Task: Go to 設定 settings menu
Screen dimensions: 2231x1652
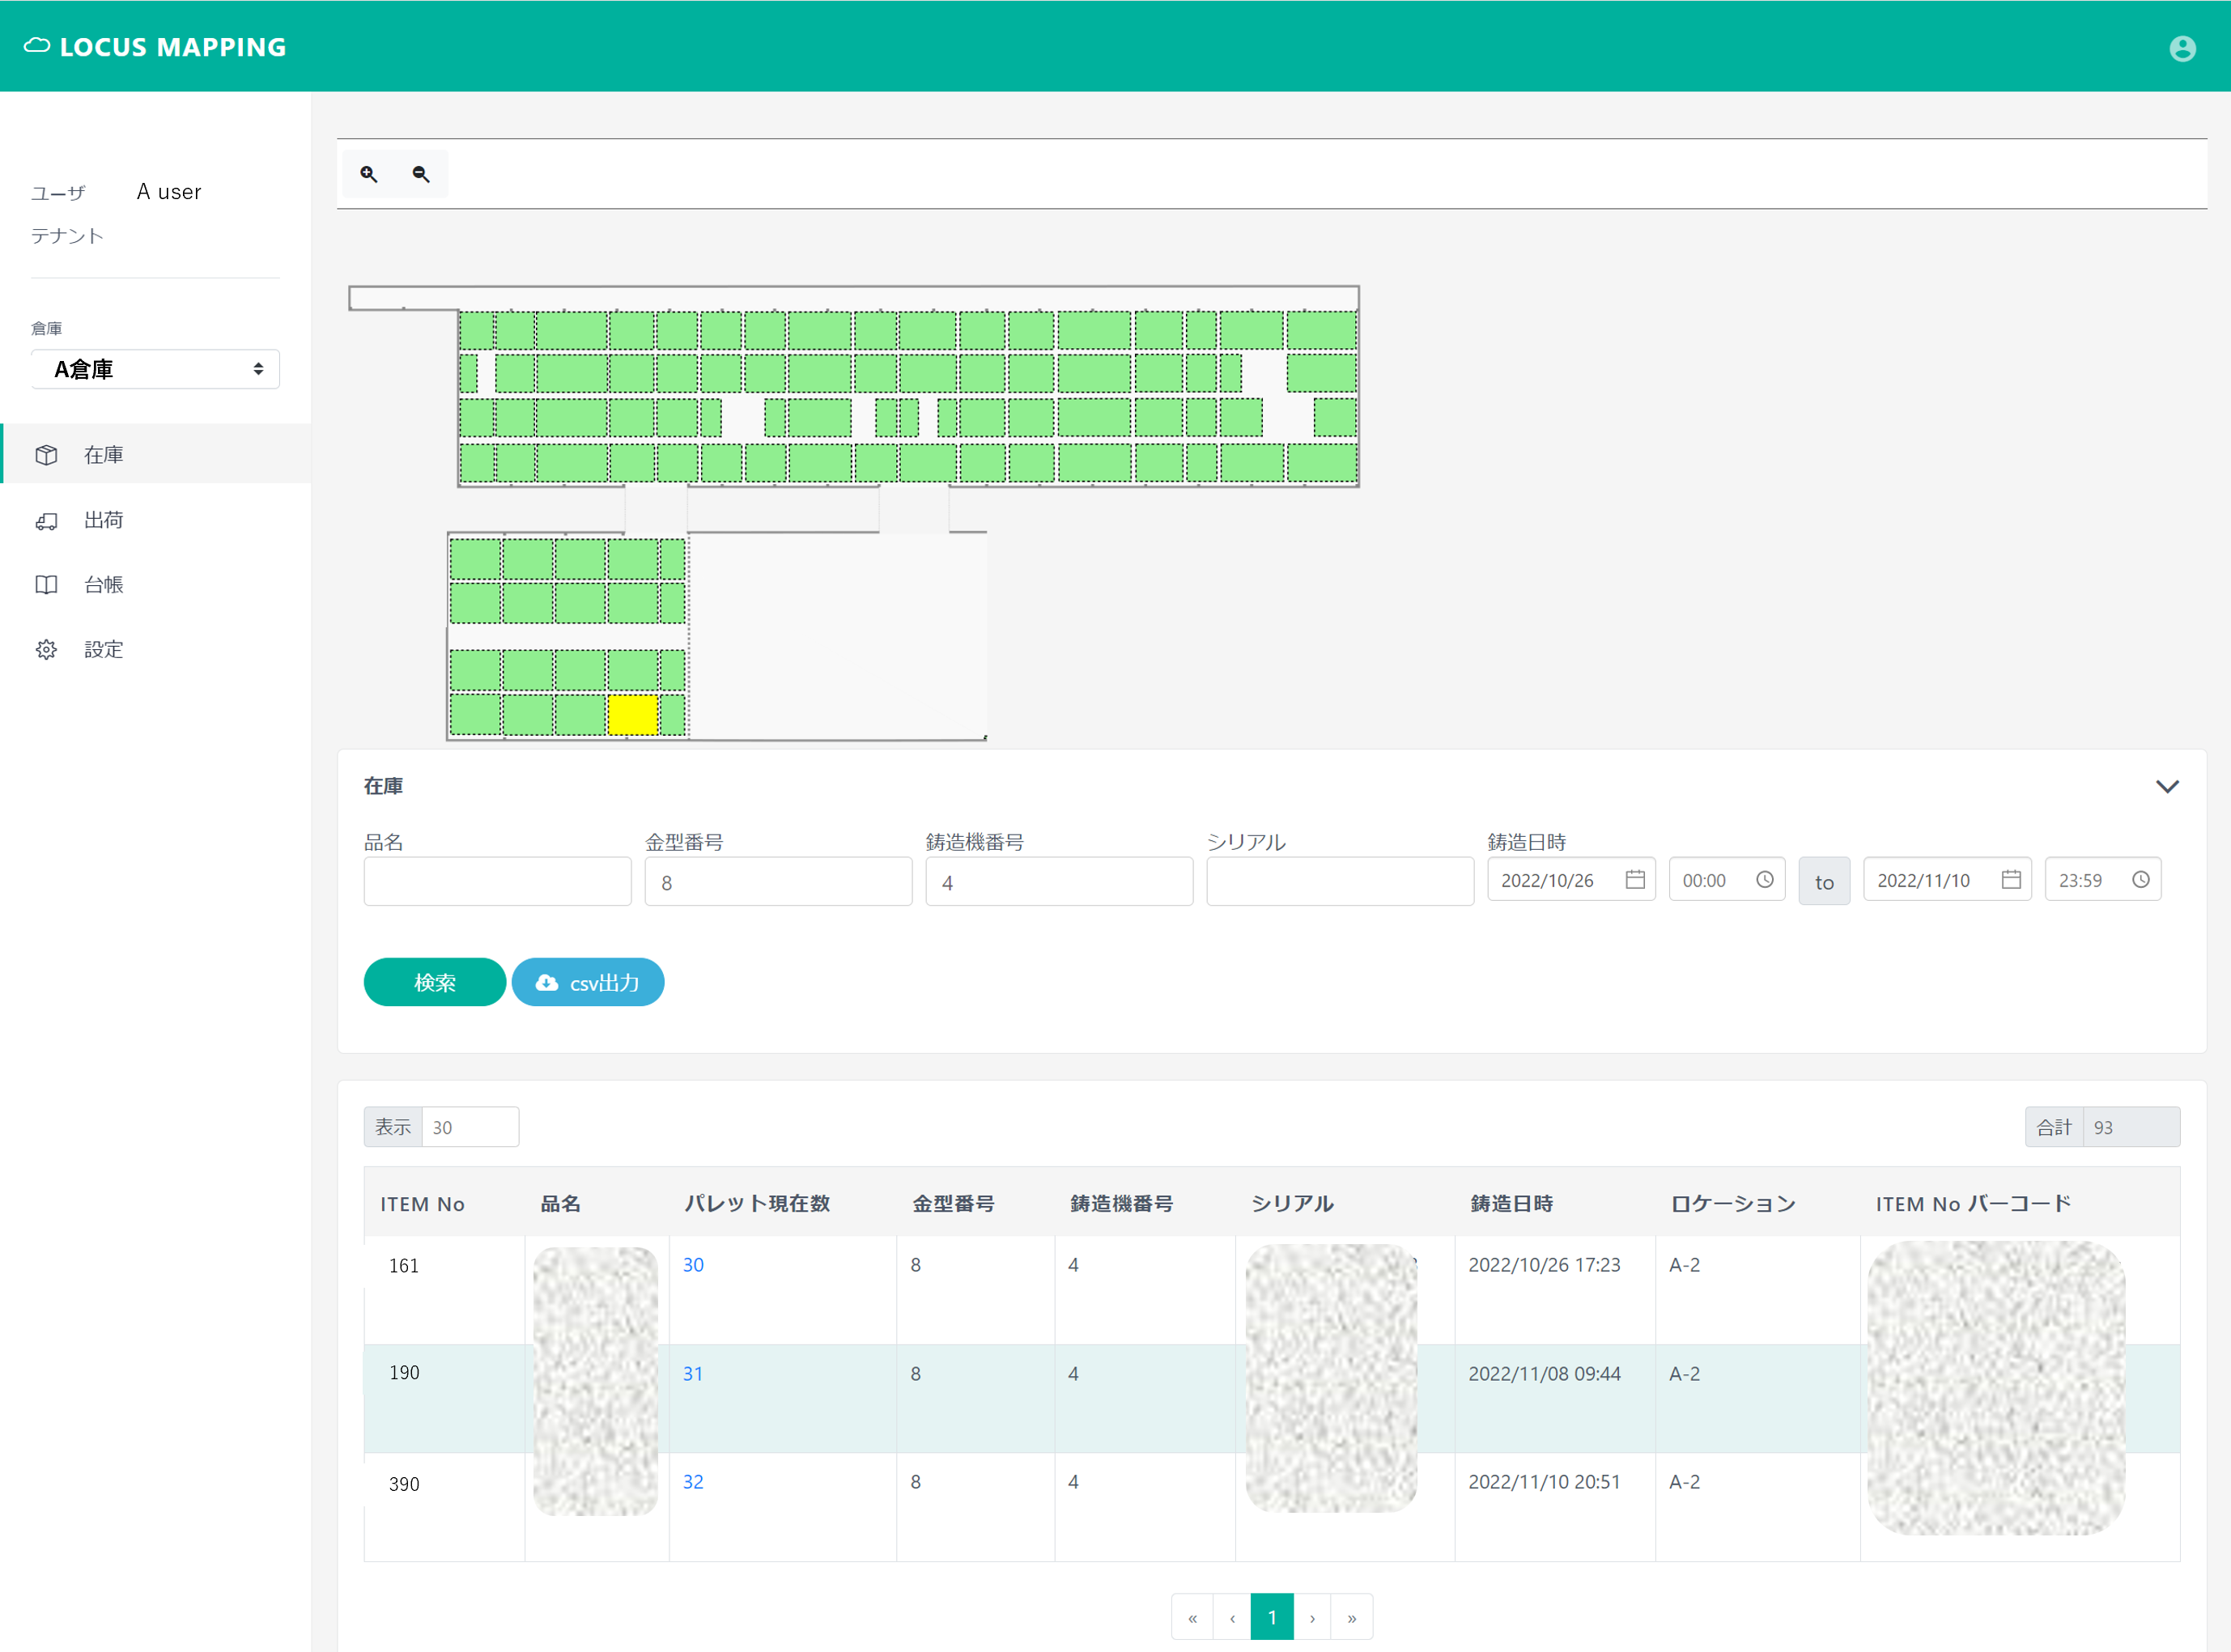Action: (x=103, y=650)
